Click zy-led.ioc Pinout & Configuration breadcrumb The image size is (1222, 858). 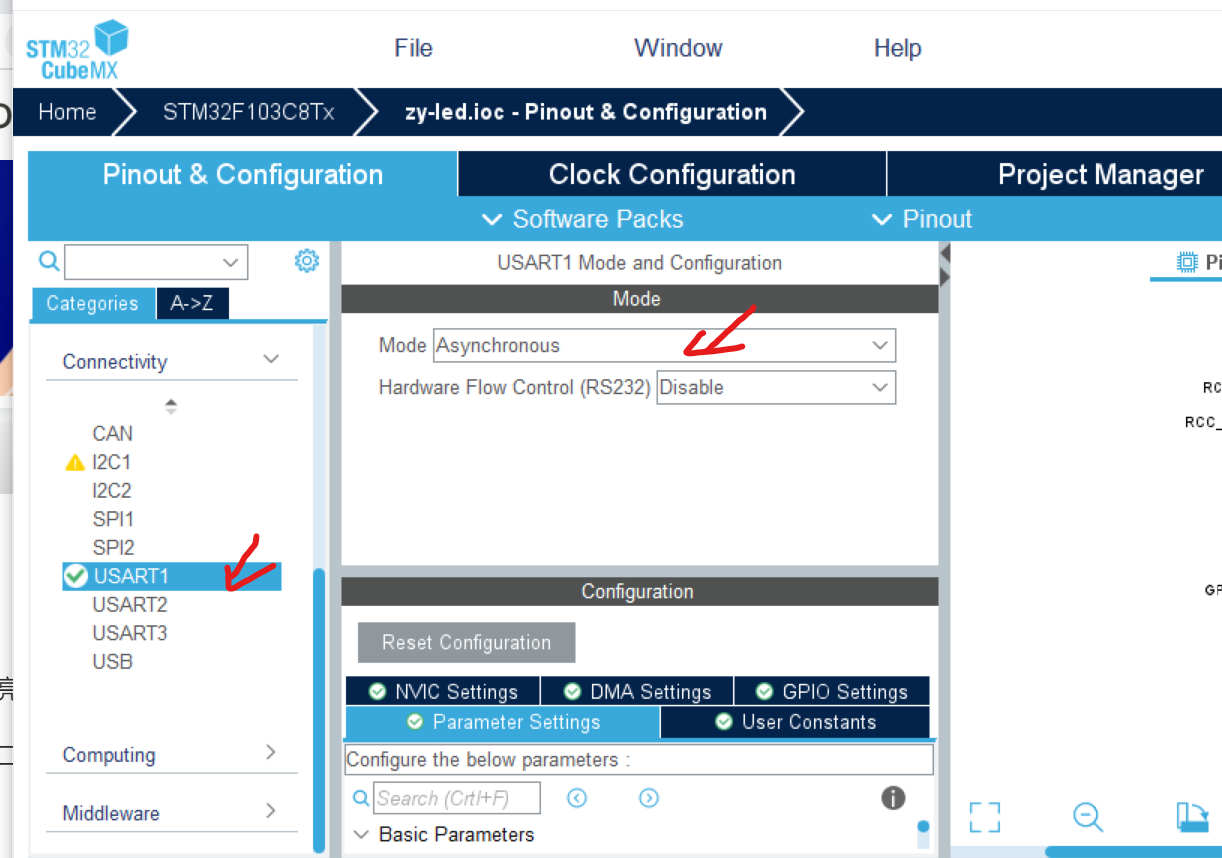585,112
